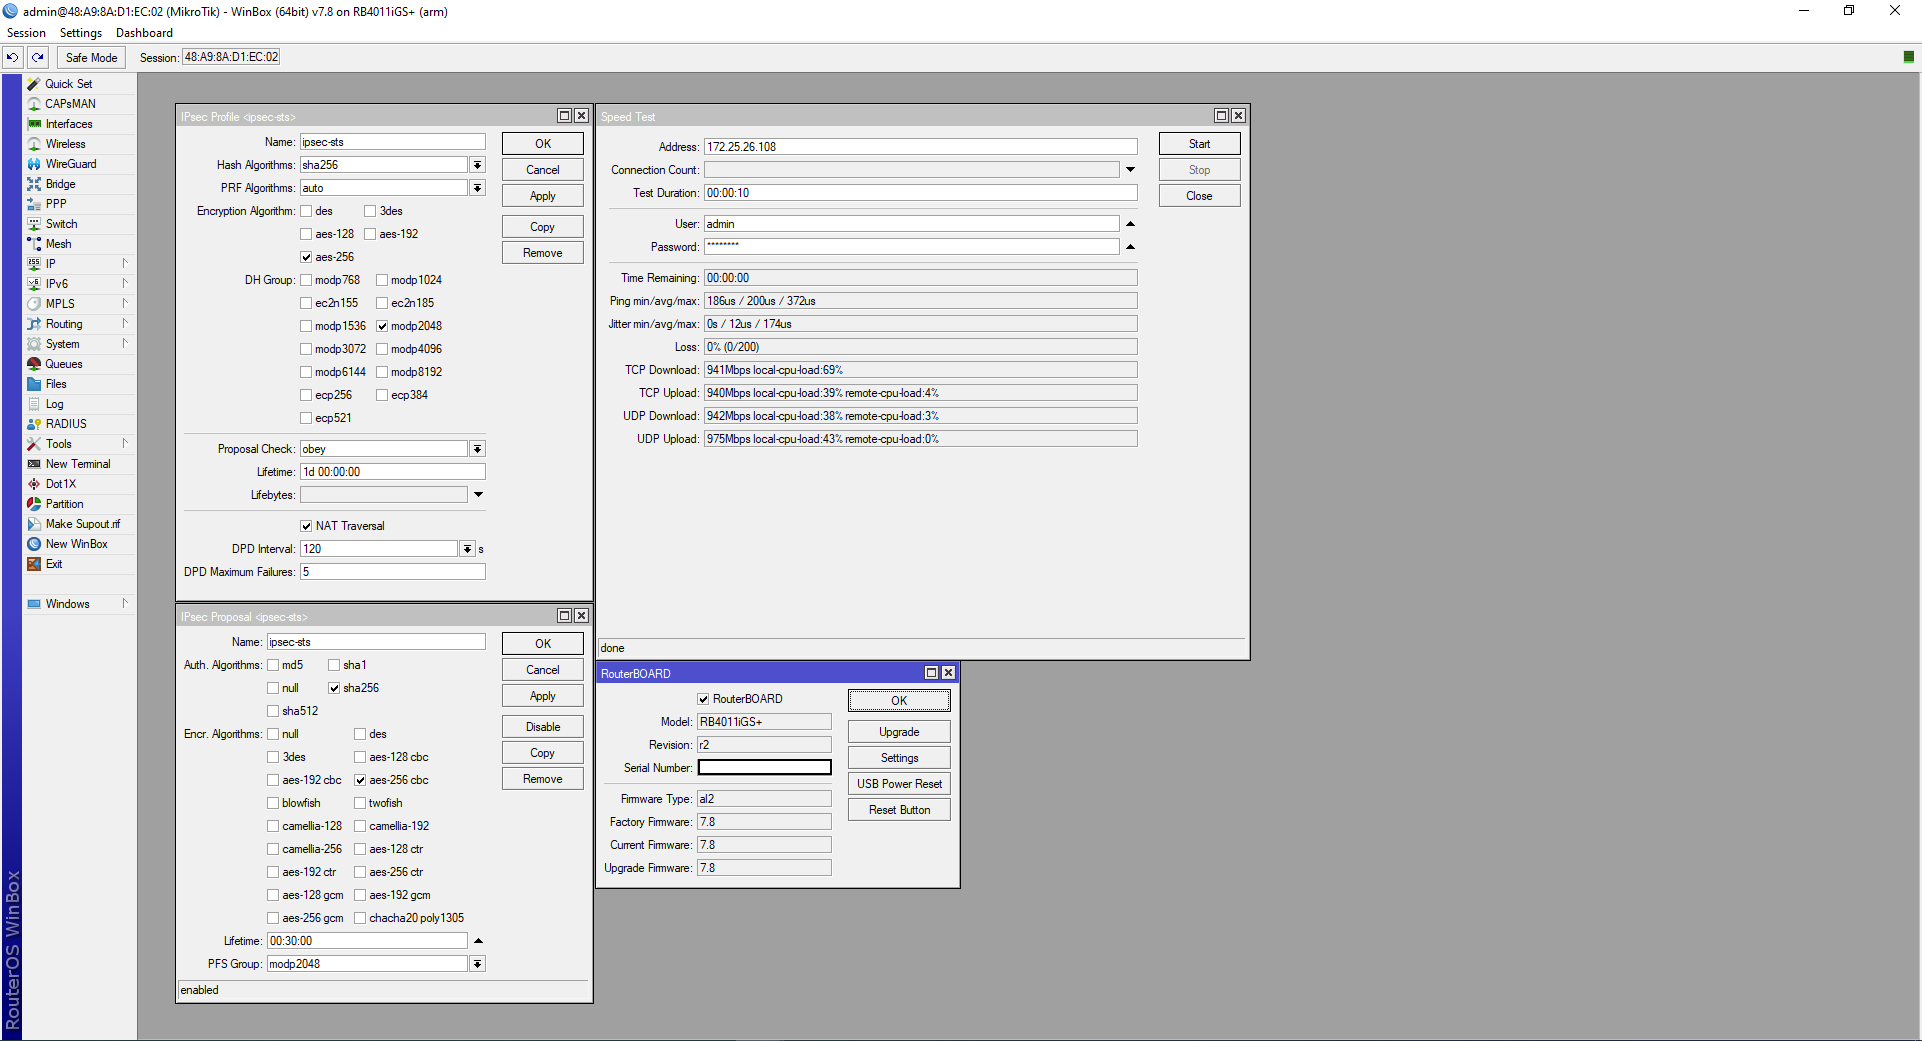Collapse the IPsec Proposal Lifetime field

point(478,941)
